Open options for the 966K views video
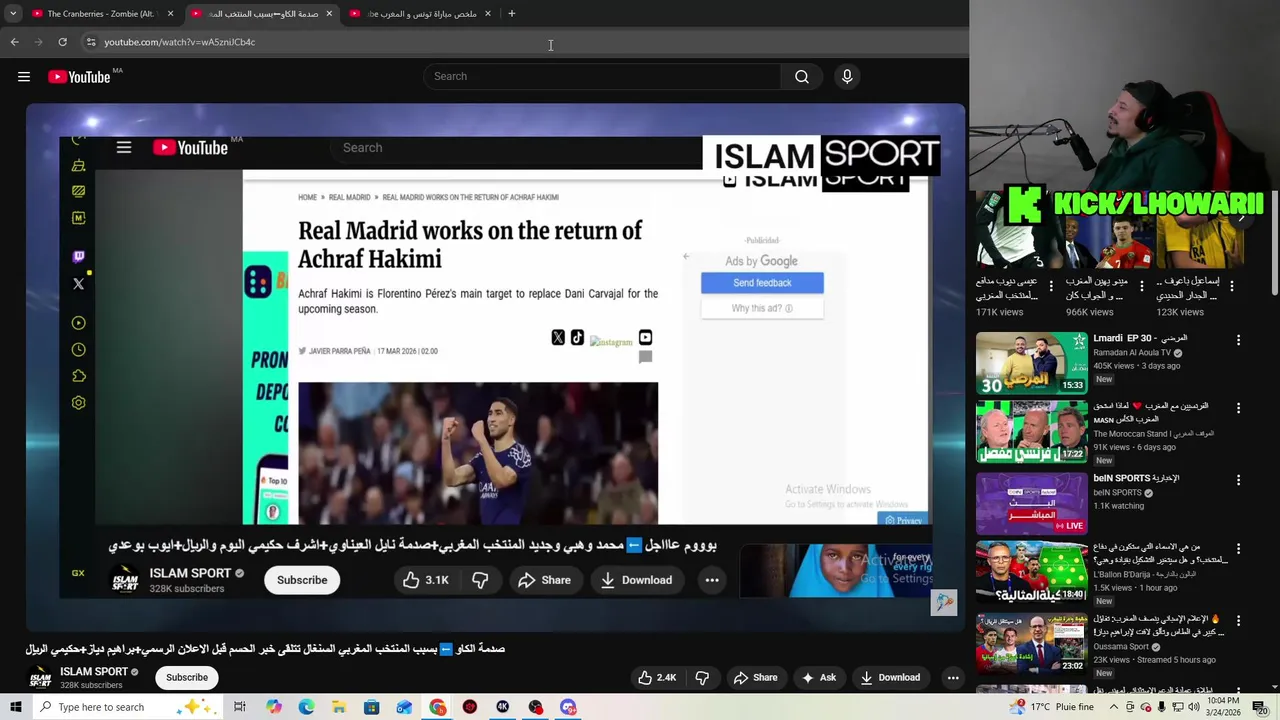 tap(1142, 286)
